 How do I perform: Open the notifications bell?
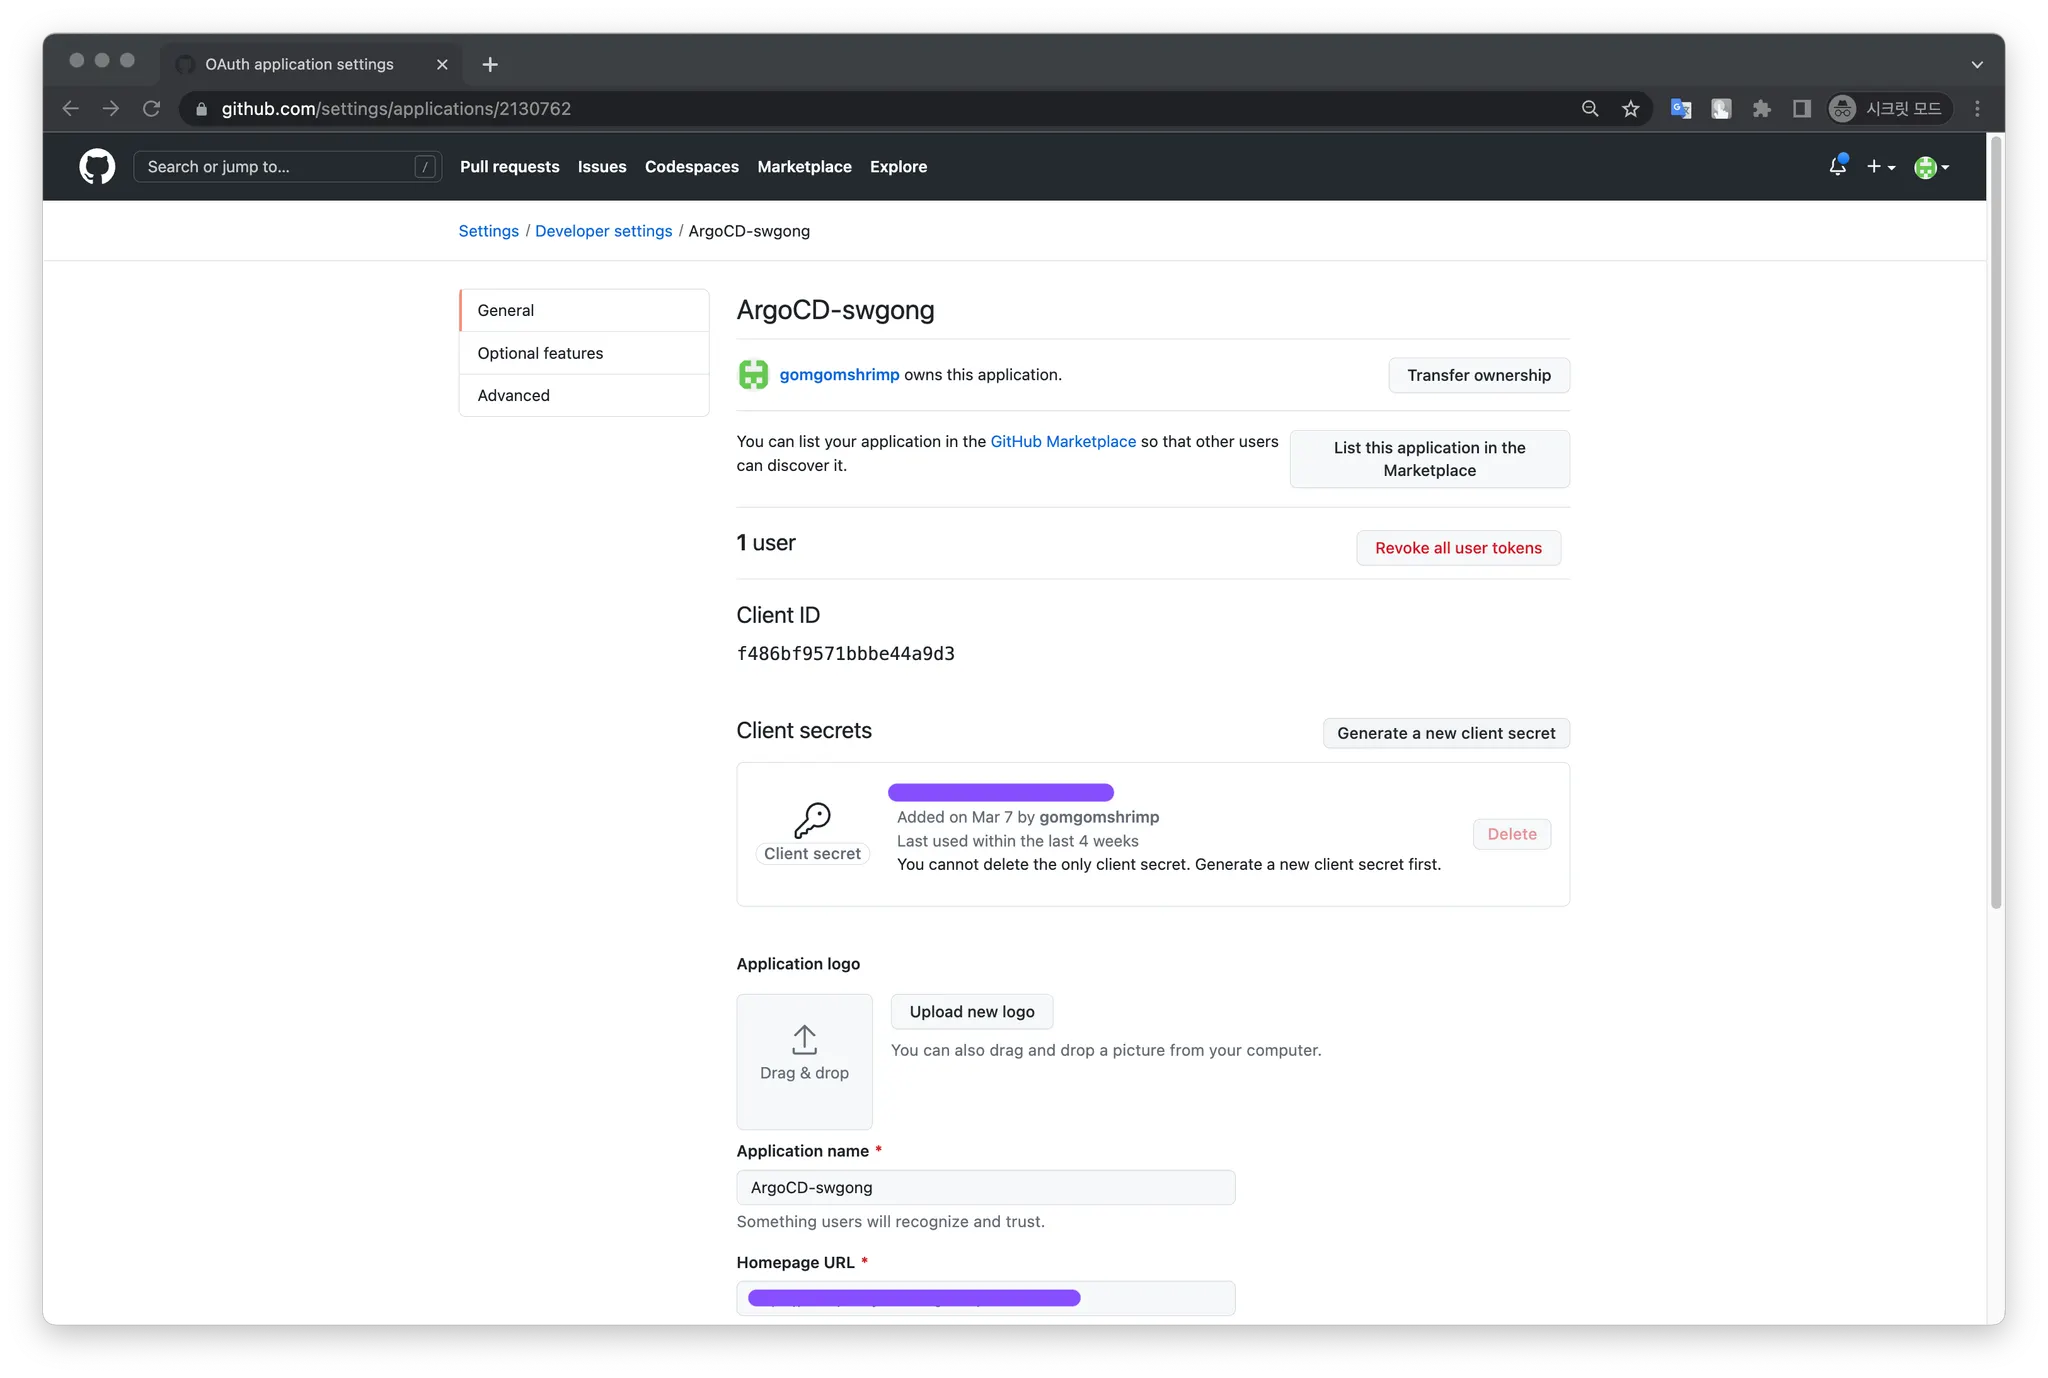point(1837,166)
